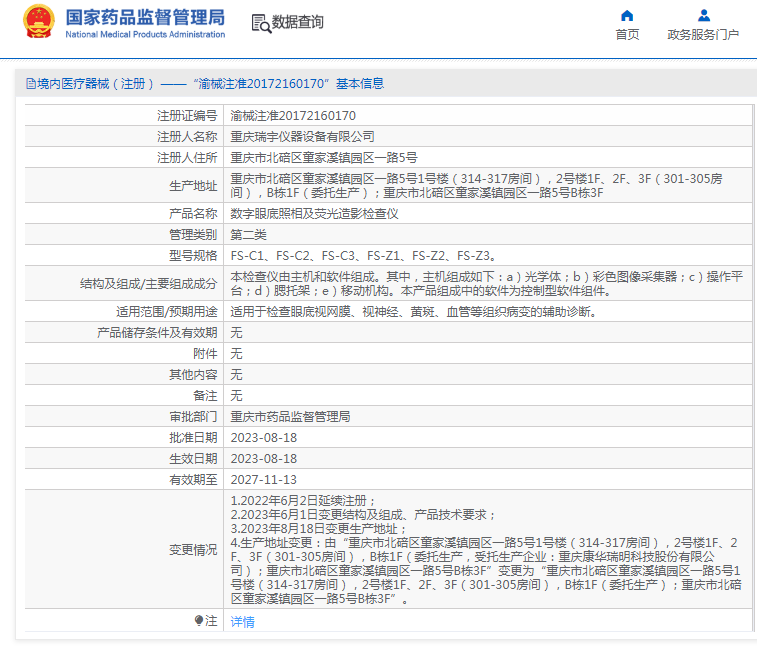
Task: Click the 基本信息 section header title
Action: 205,84
